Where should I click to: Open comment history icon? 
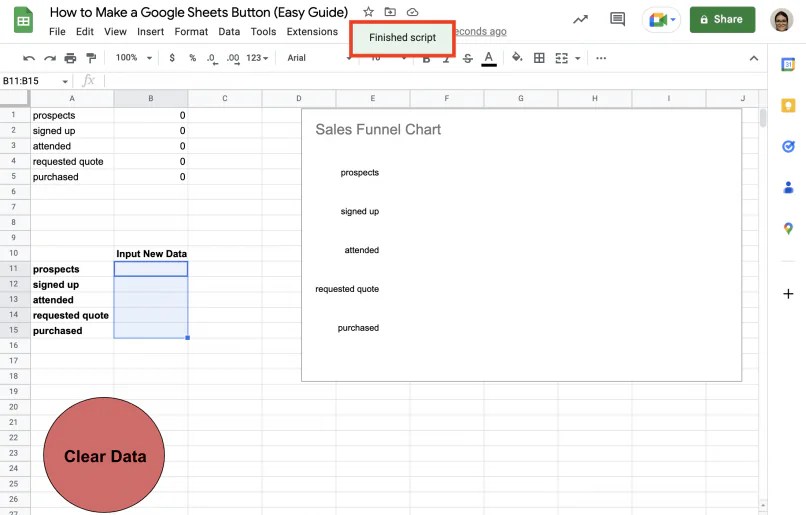(x=617, y=20)
